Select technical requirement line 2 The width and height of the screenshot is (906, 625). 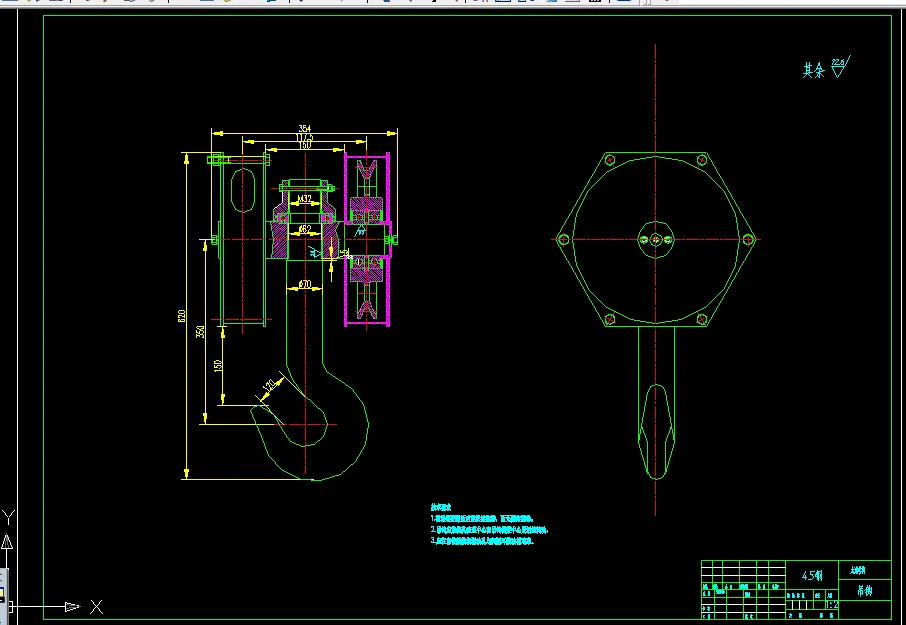point(489,530)
